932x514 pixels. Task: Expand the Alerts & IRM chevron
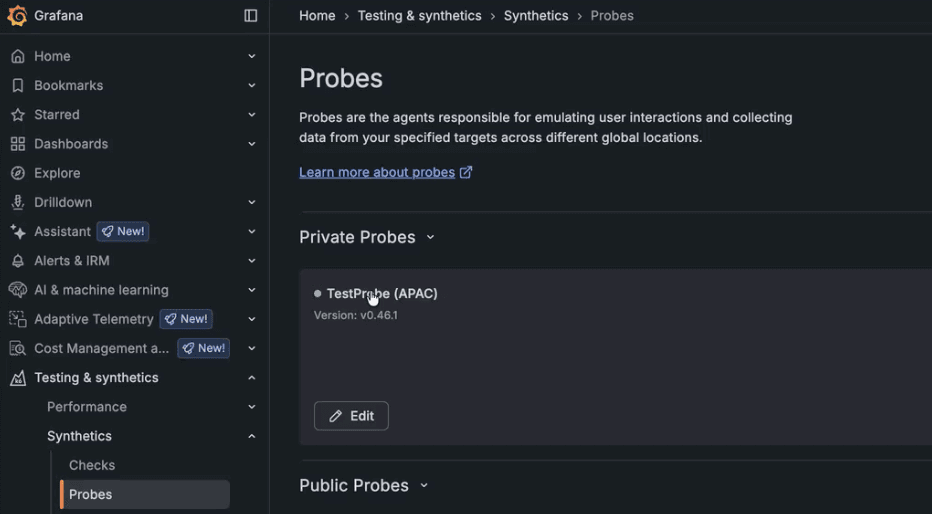251,261
